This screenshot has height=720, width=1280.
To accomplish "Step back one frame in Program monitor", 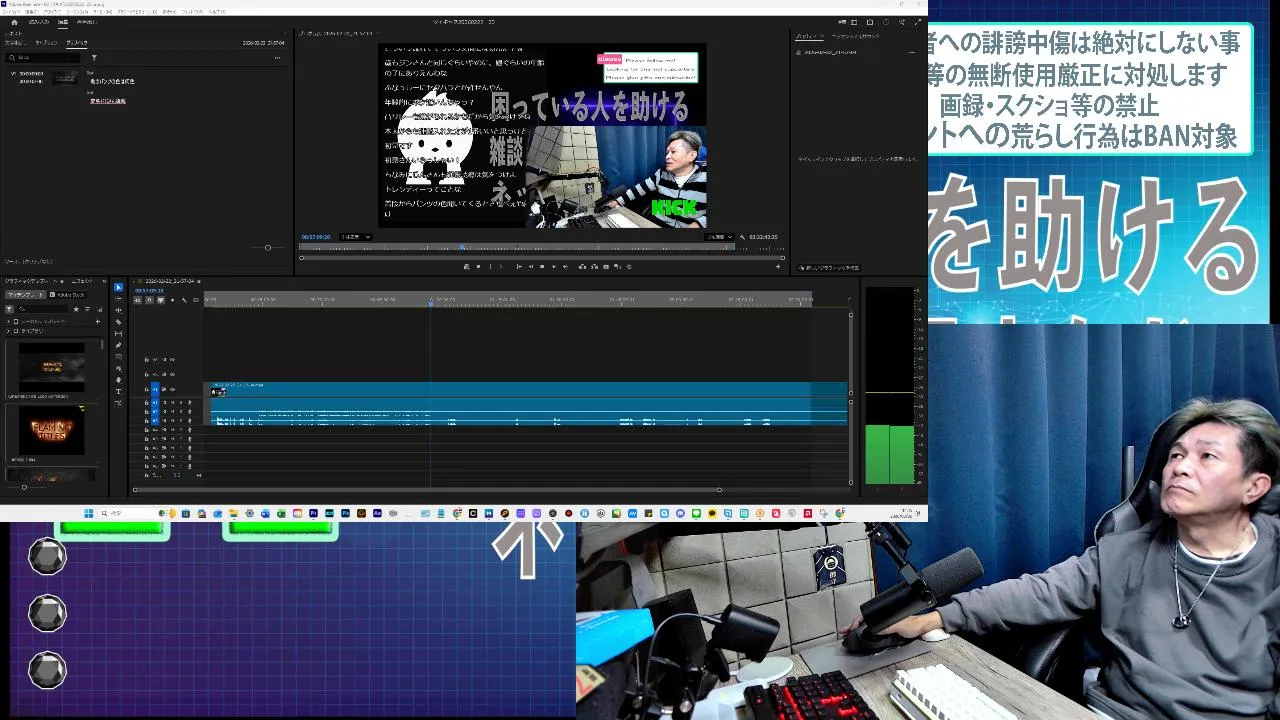I will tap(530, 267).
